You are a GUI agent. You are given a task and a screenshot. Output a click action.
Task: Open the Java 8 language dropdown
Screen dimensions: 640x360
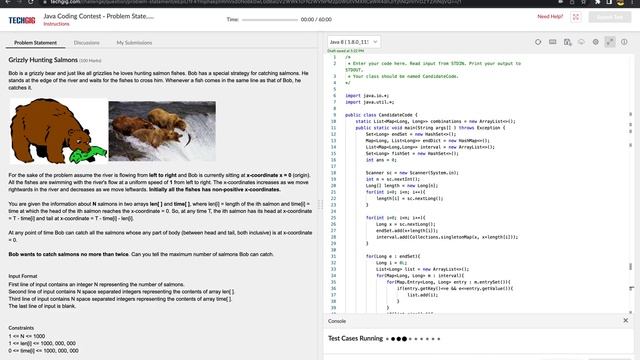coord(353,42)
